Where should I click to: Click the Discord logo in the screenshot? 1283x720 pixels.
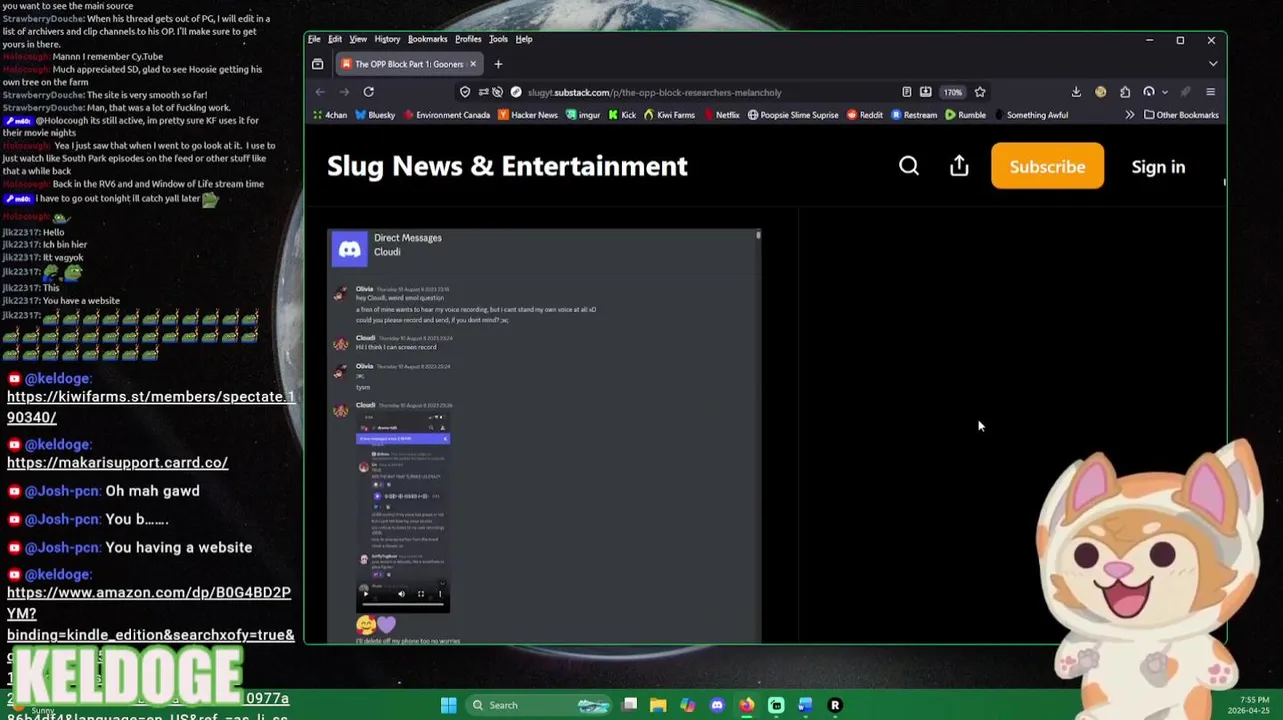[x=349, y=249]
